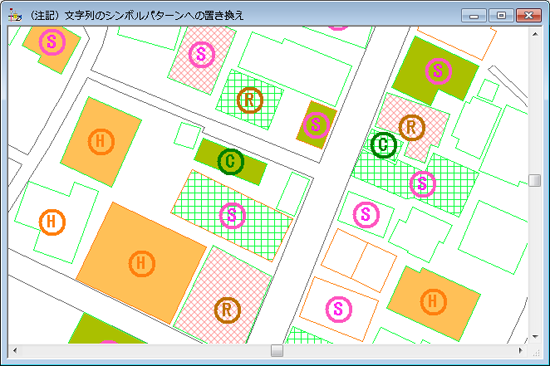The image size is (550, 366).
Task: Select the brown R symbol on green hatched block
Action: pos(250,100)
